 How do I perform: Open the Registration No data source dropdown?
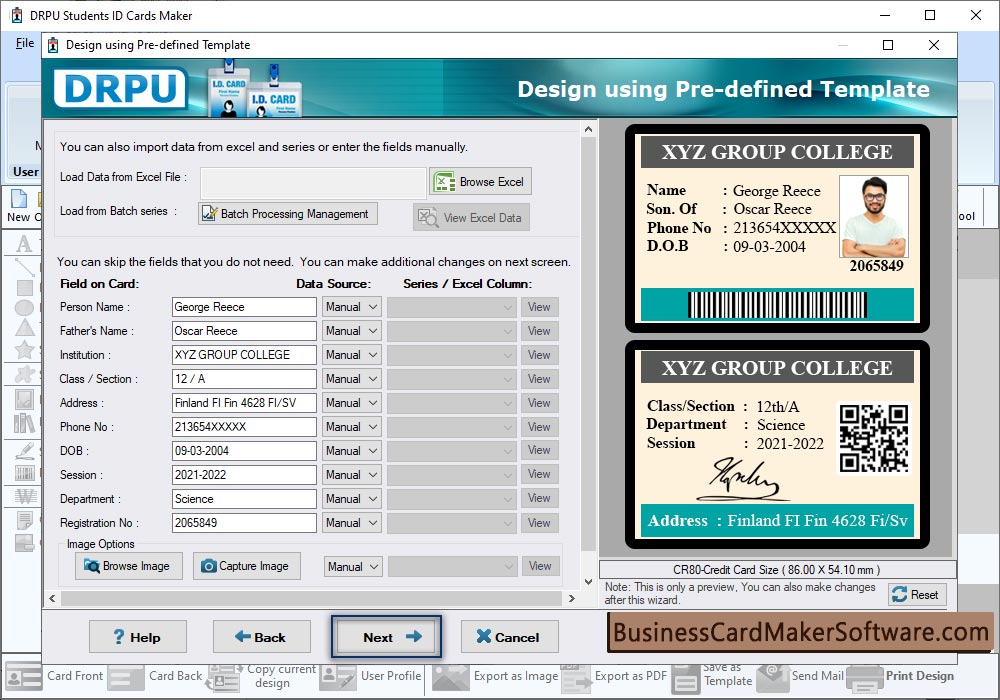pos(352,523)
